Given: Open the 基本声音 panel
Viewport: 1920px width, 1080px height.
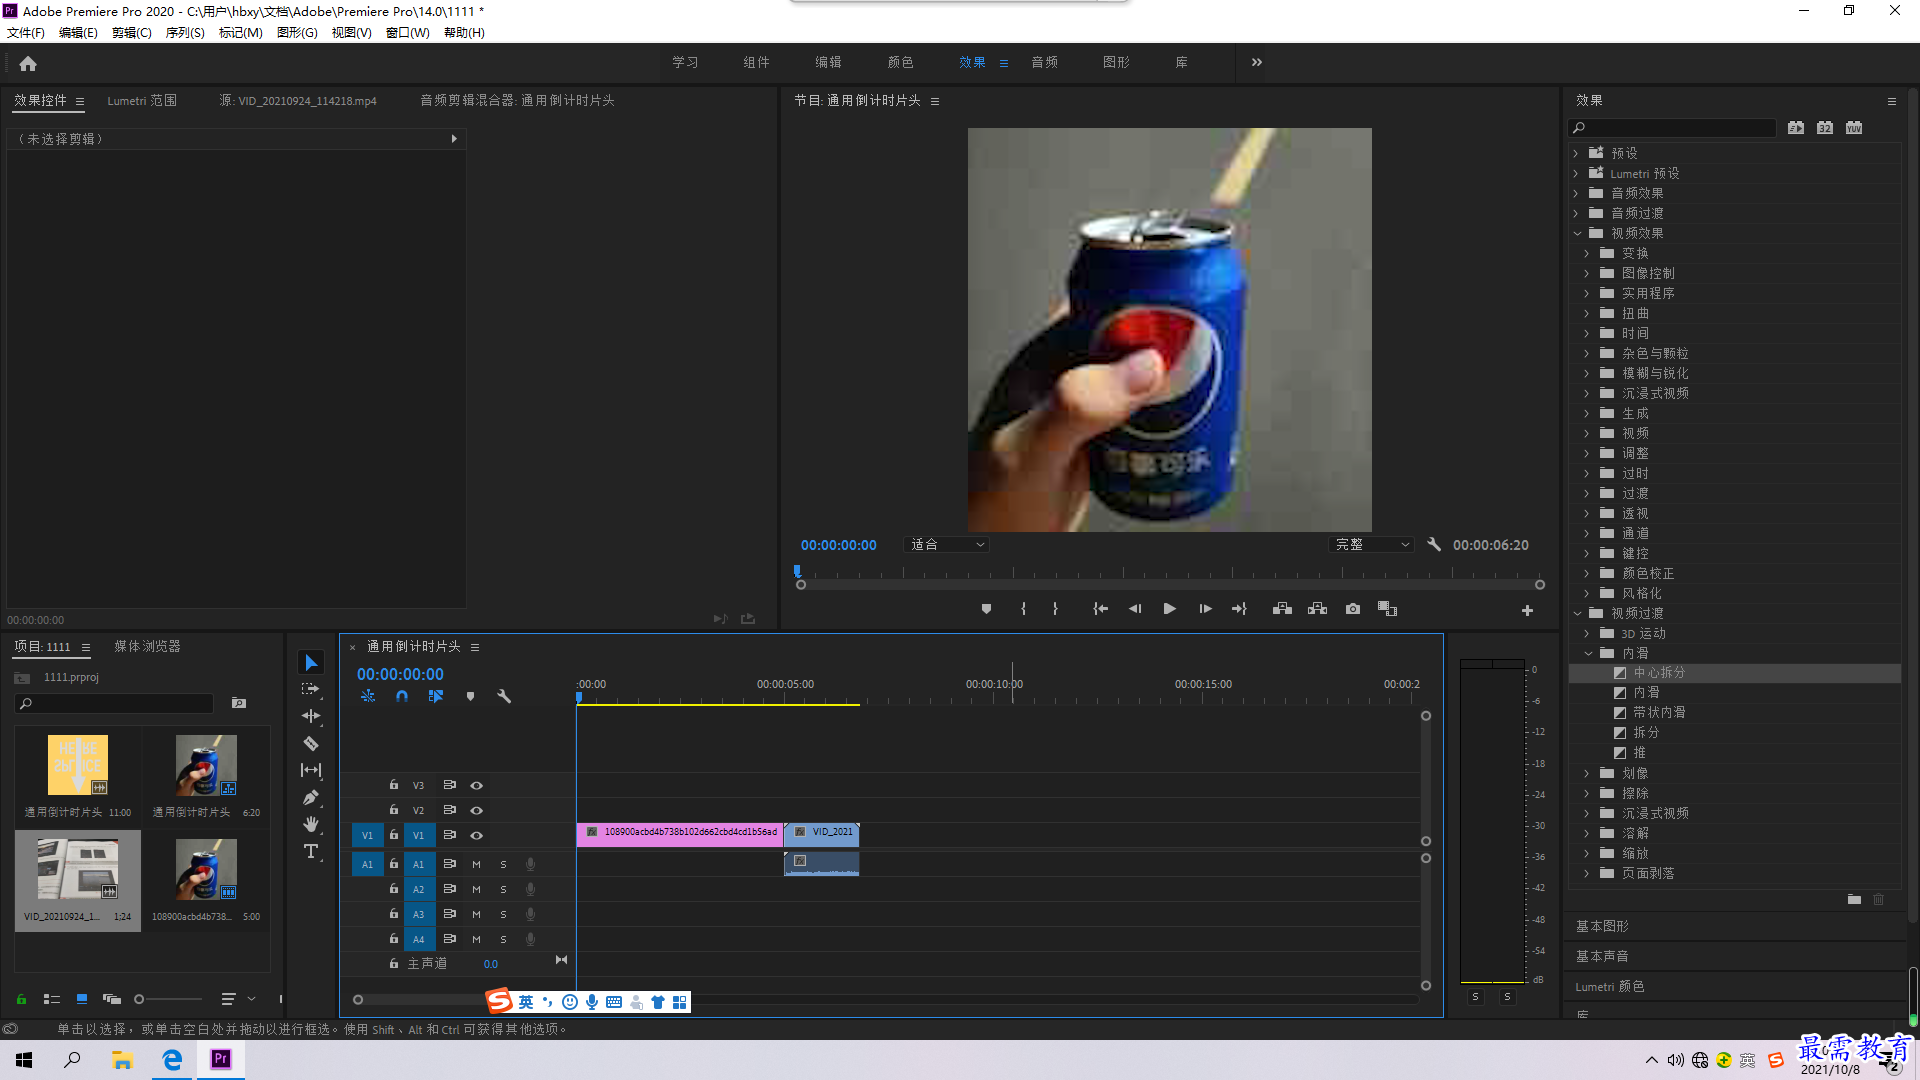Looking at the screenshot, I should [1602, 957].
